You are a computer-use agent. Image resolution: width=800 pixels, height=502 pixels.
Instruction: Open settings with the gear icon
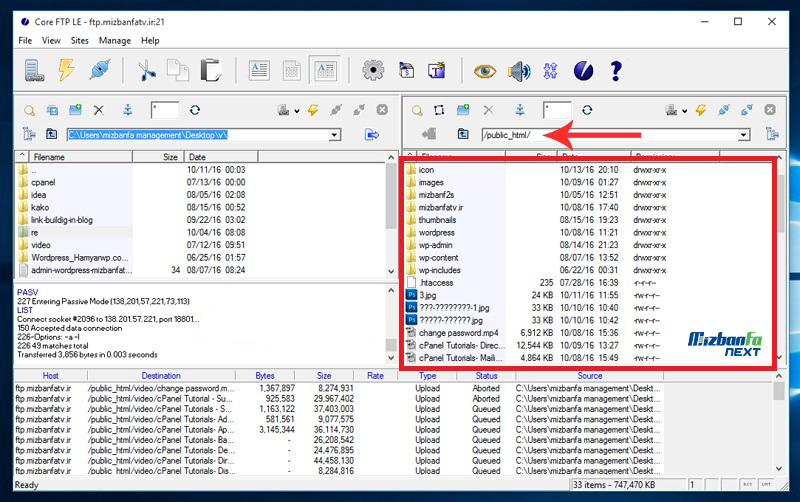point(373,70)
